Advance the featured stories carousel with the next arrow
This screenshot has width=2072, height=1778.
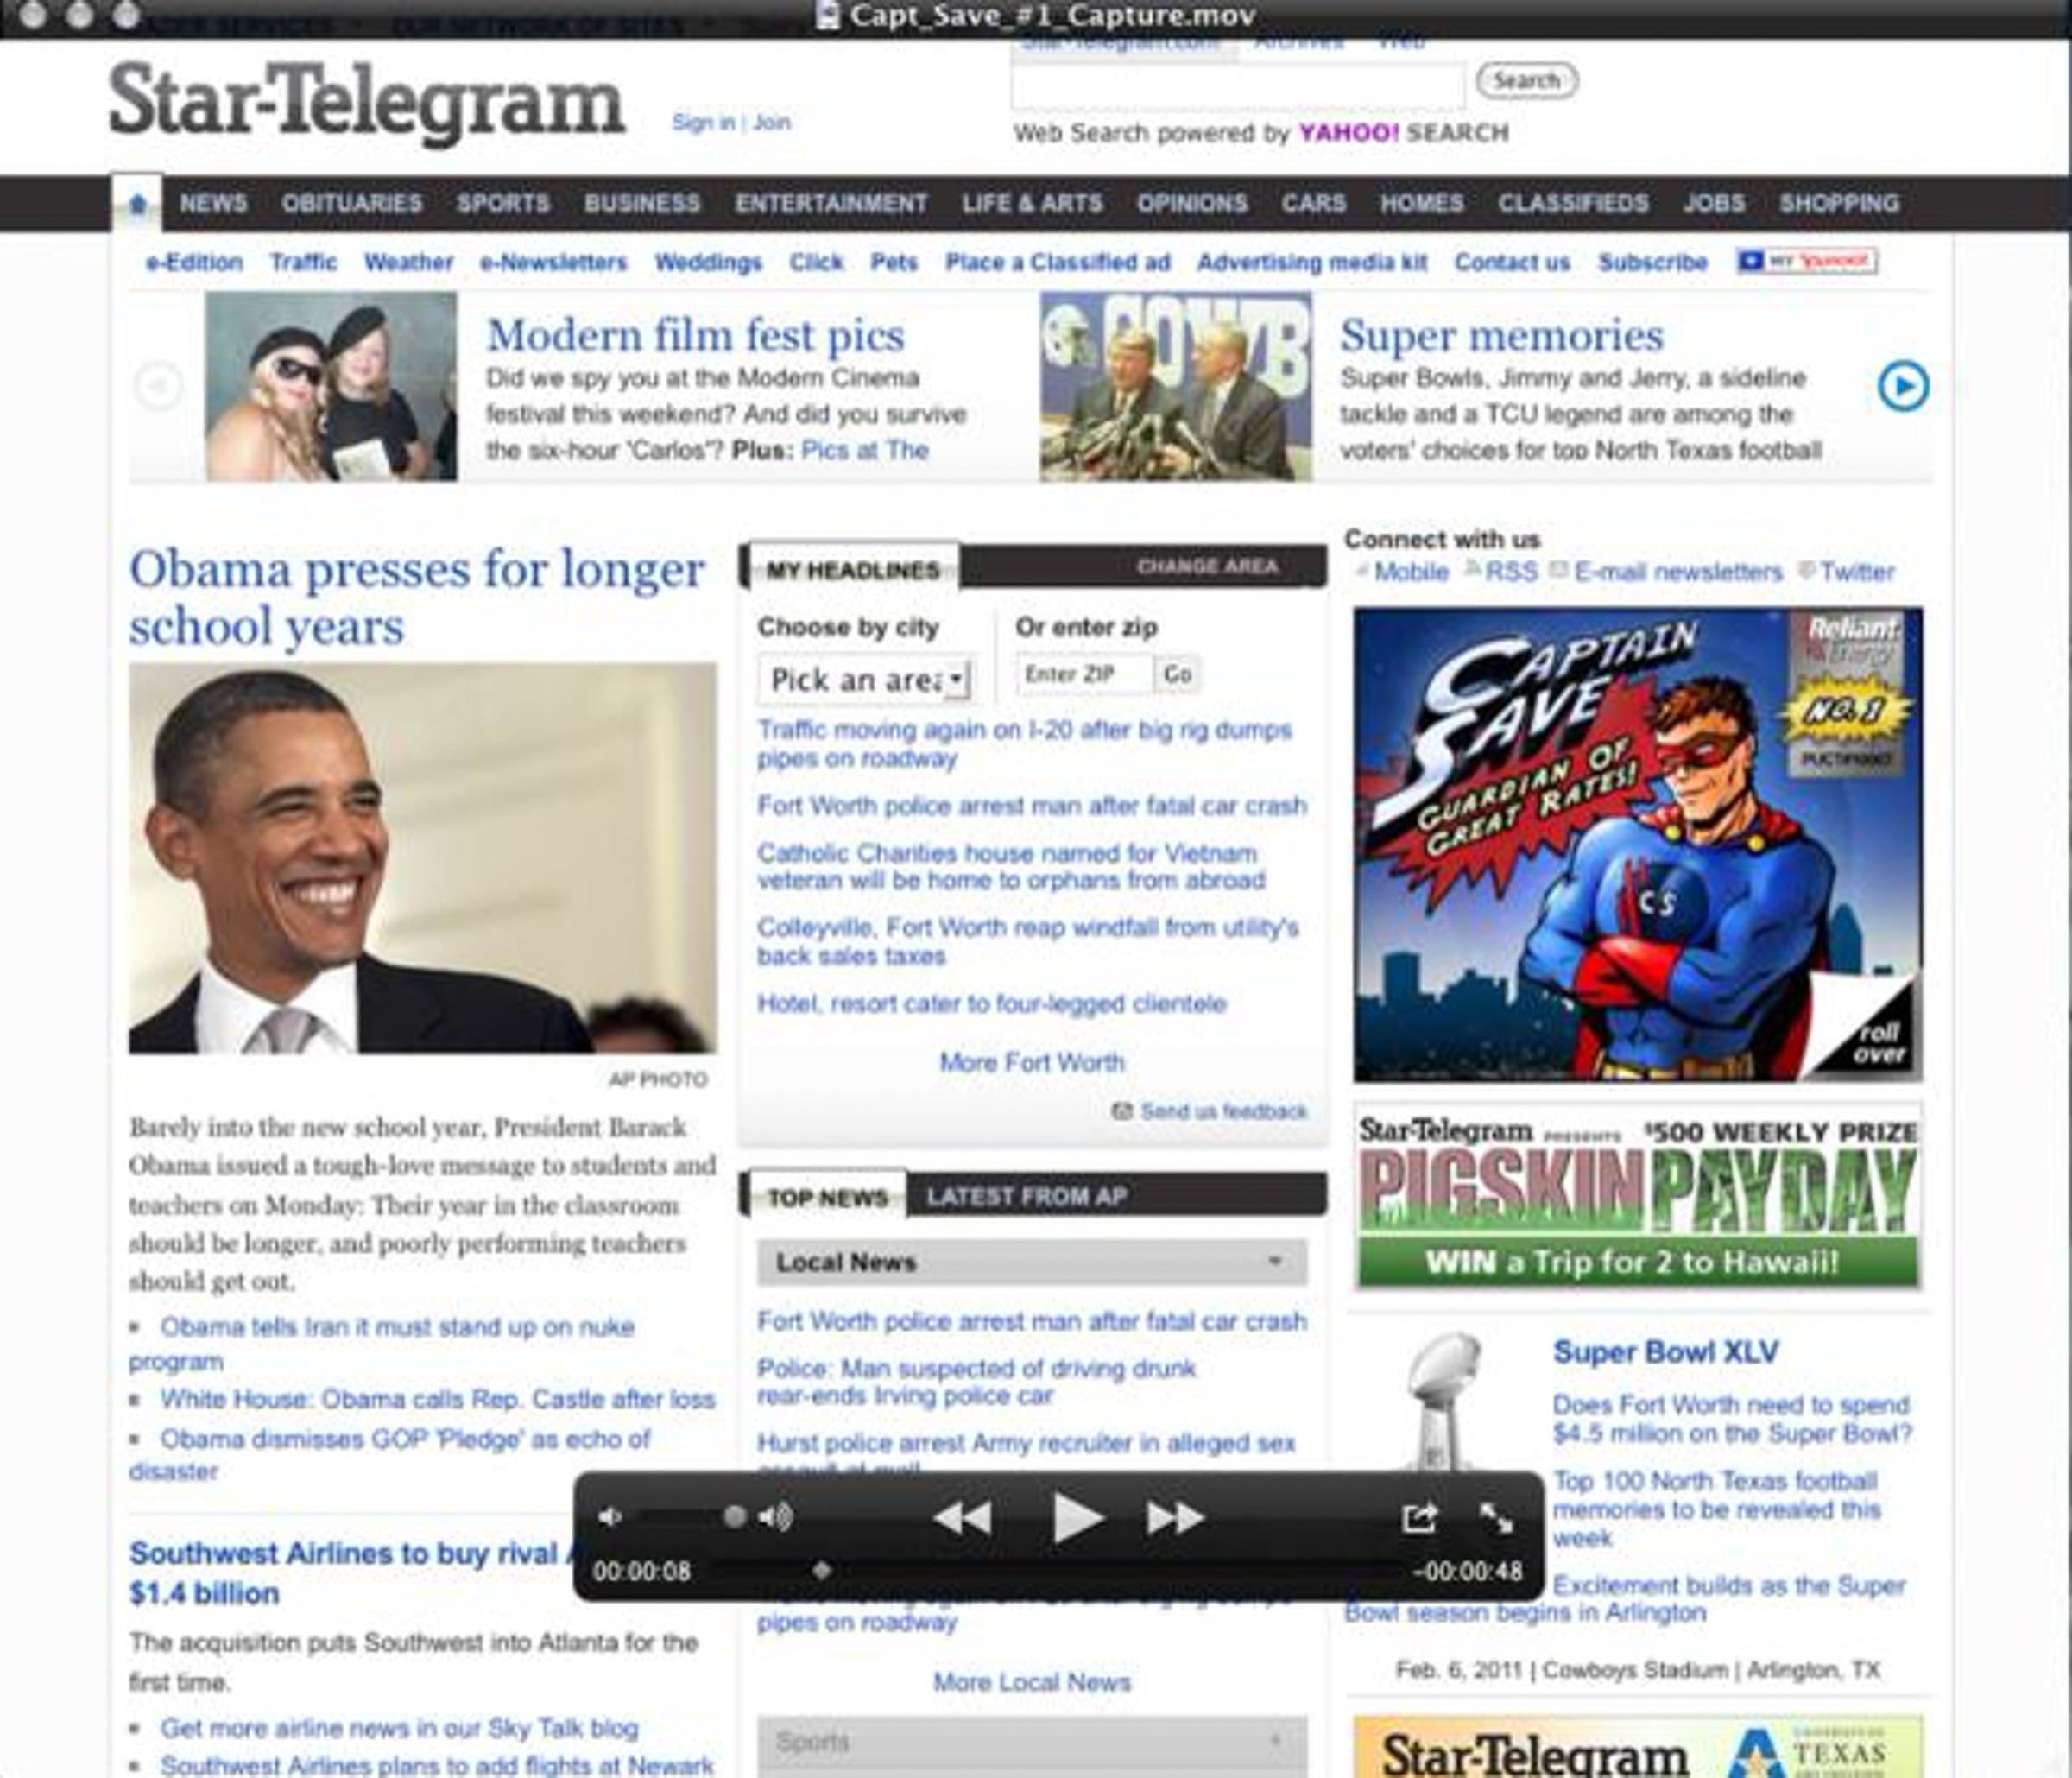1903,386
